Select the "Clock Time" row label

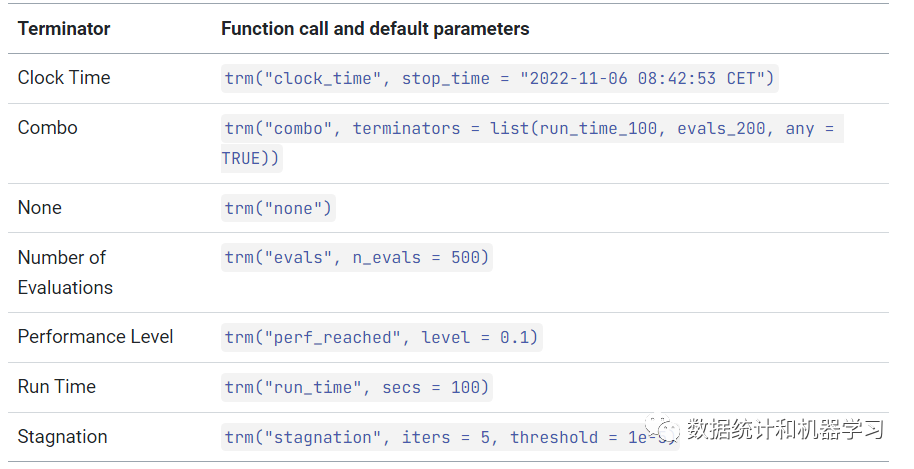point(64,78)
